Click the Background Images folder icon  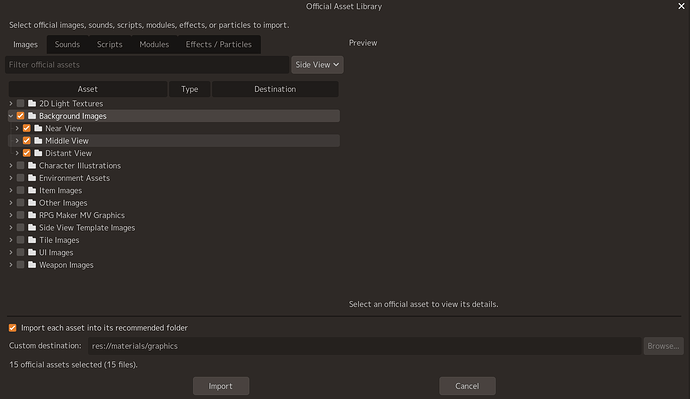point(32,116)
